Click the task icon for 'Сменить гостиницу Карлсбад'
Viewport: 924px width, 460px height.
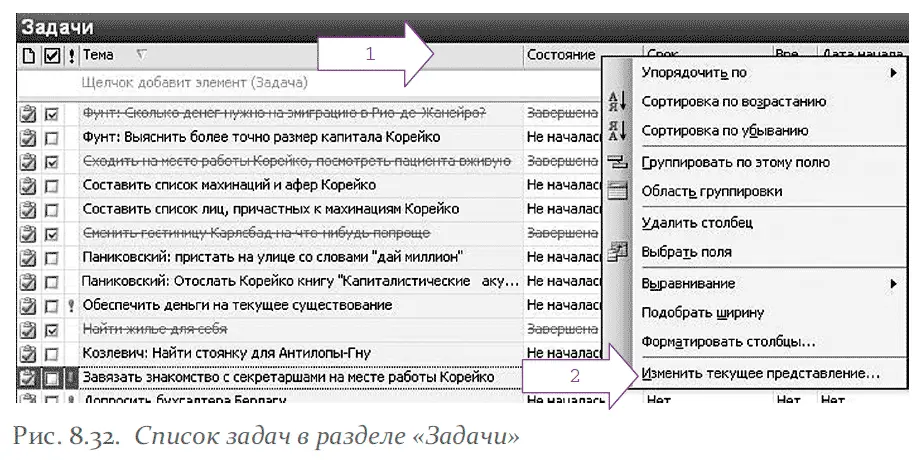tap(28, 234)
